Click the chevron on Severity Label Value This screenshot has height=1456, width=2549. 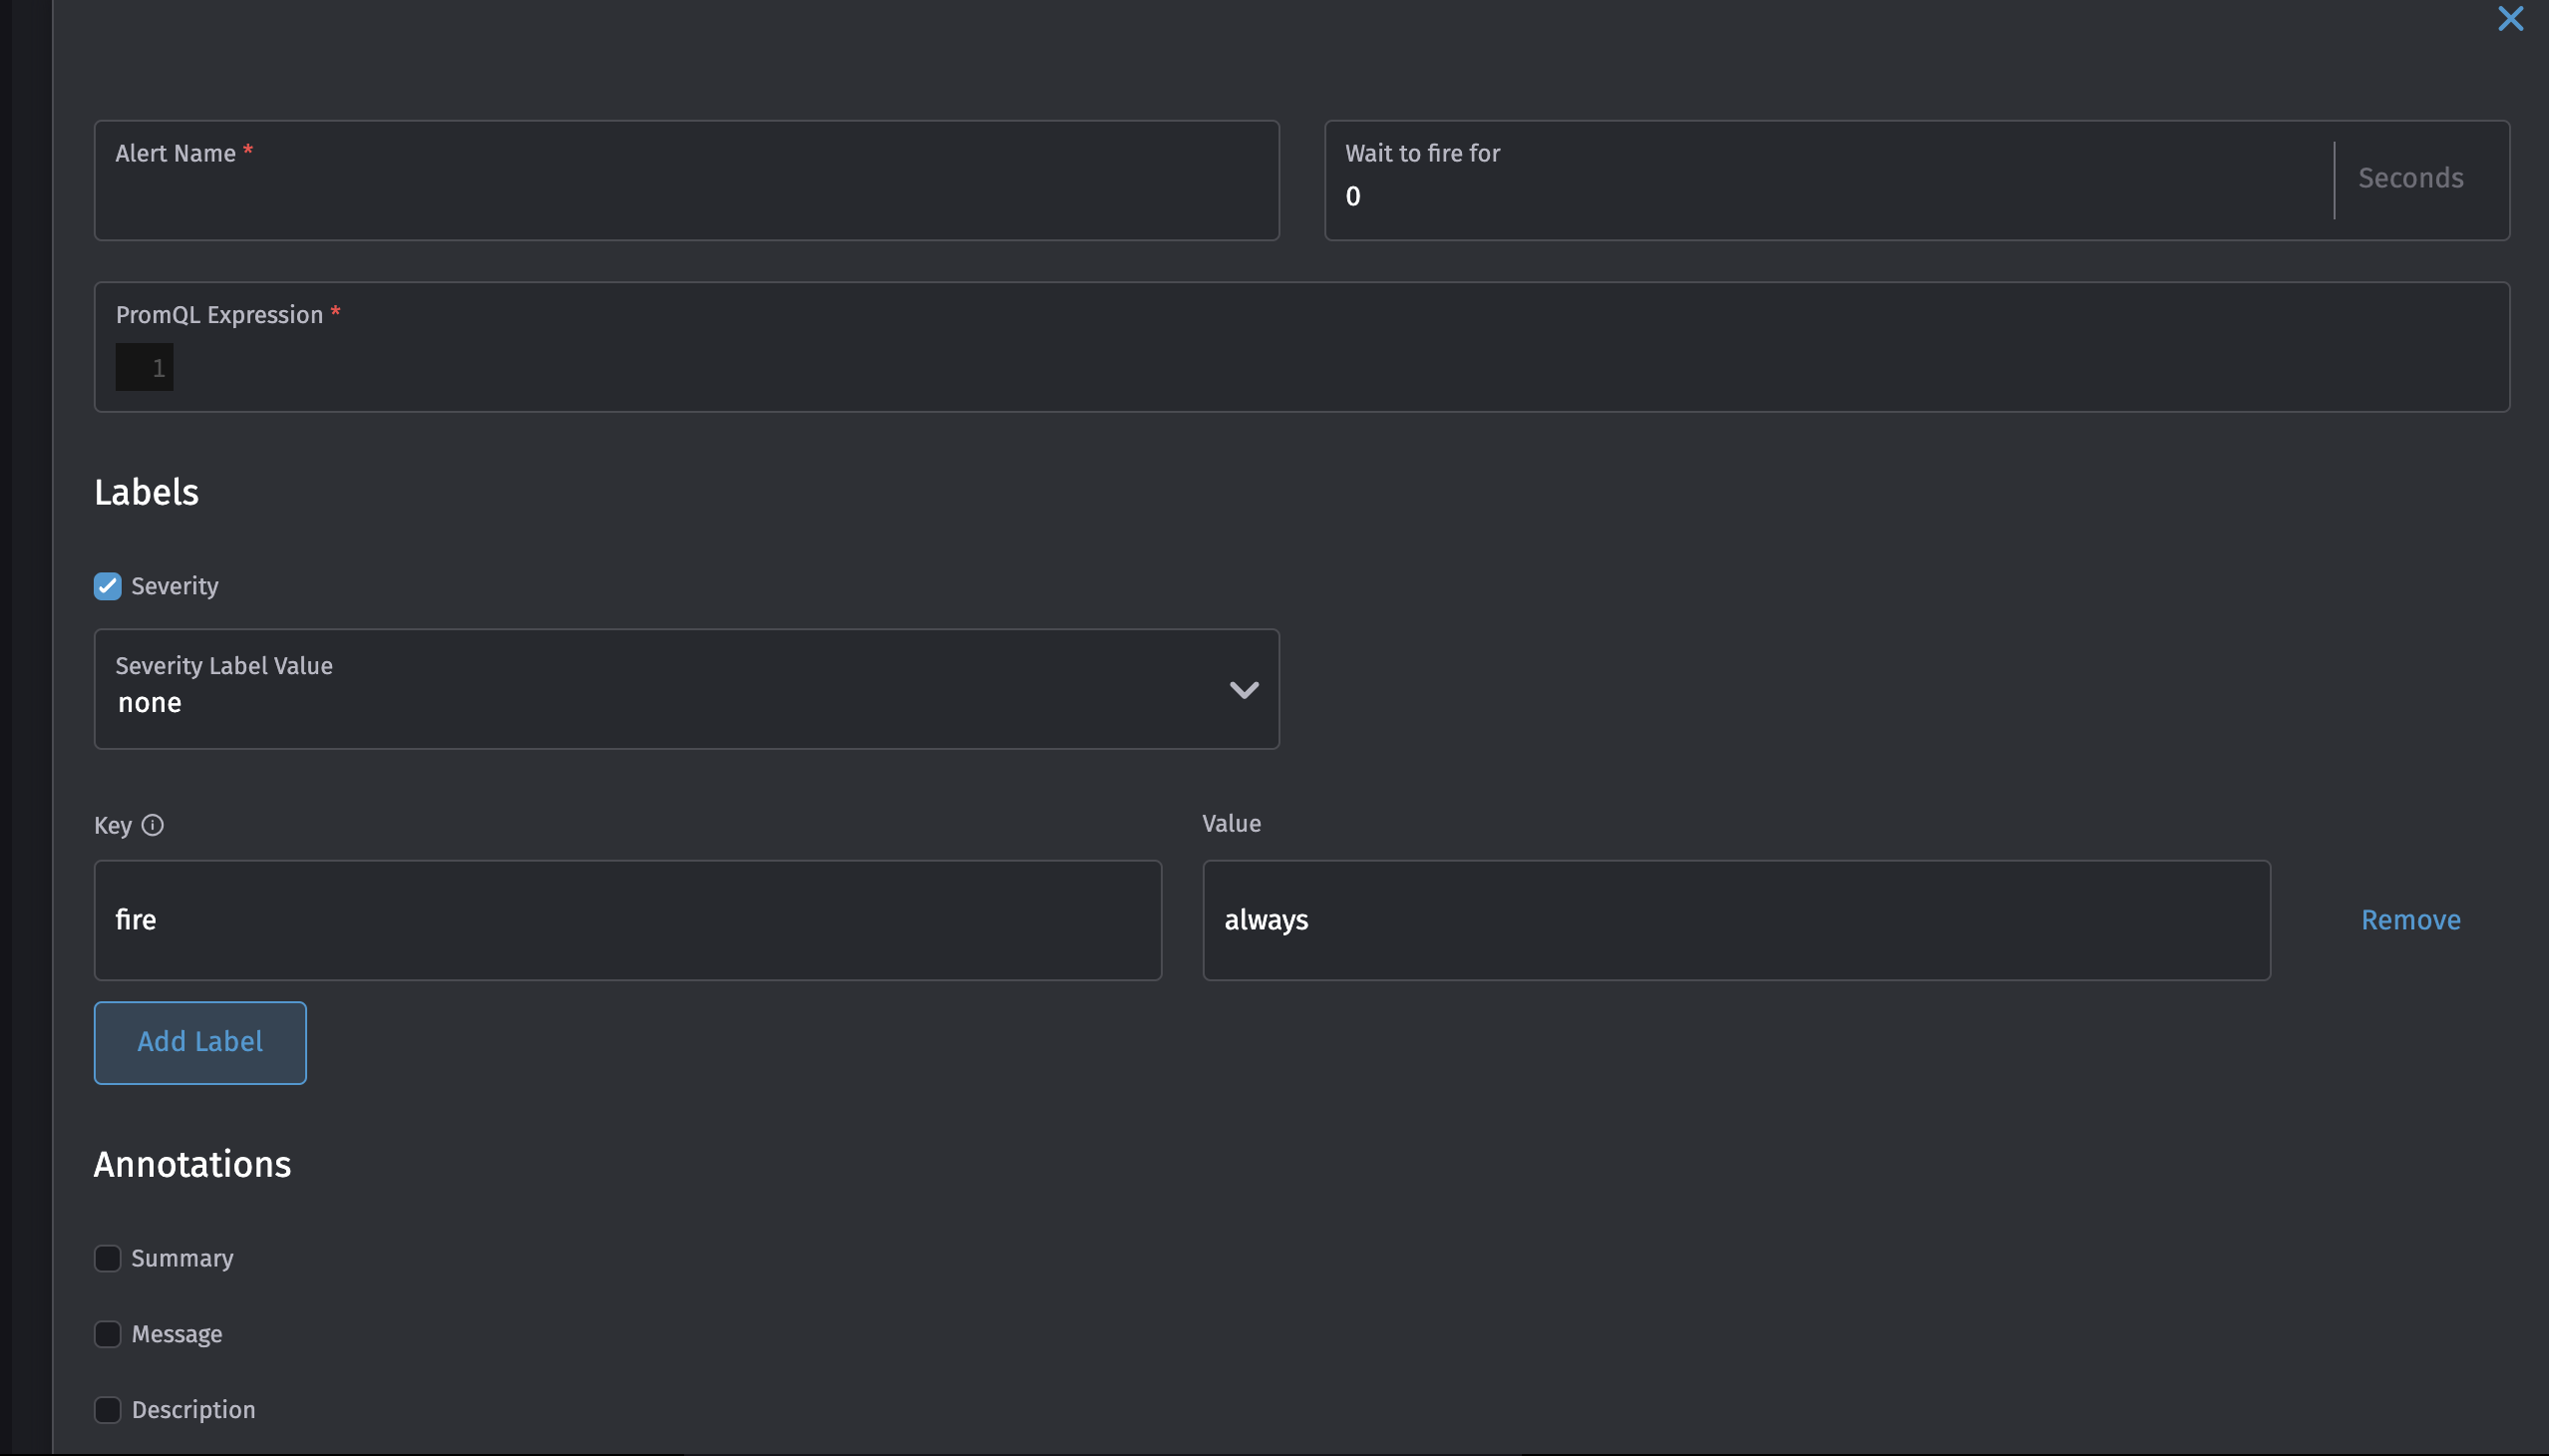pyautogui.click(x=1243, y=689)
